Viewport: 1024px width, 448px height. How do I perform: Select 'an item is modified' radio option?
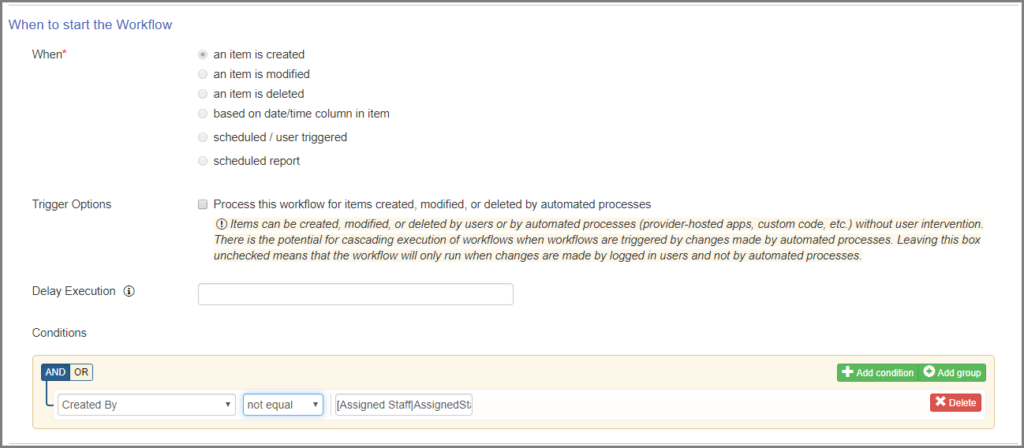[203, 74]
